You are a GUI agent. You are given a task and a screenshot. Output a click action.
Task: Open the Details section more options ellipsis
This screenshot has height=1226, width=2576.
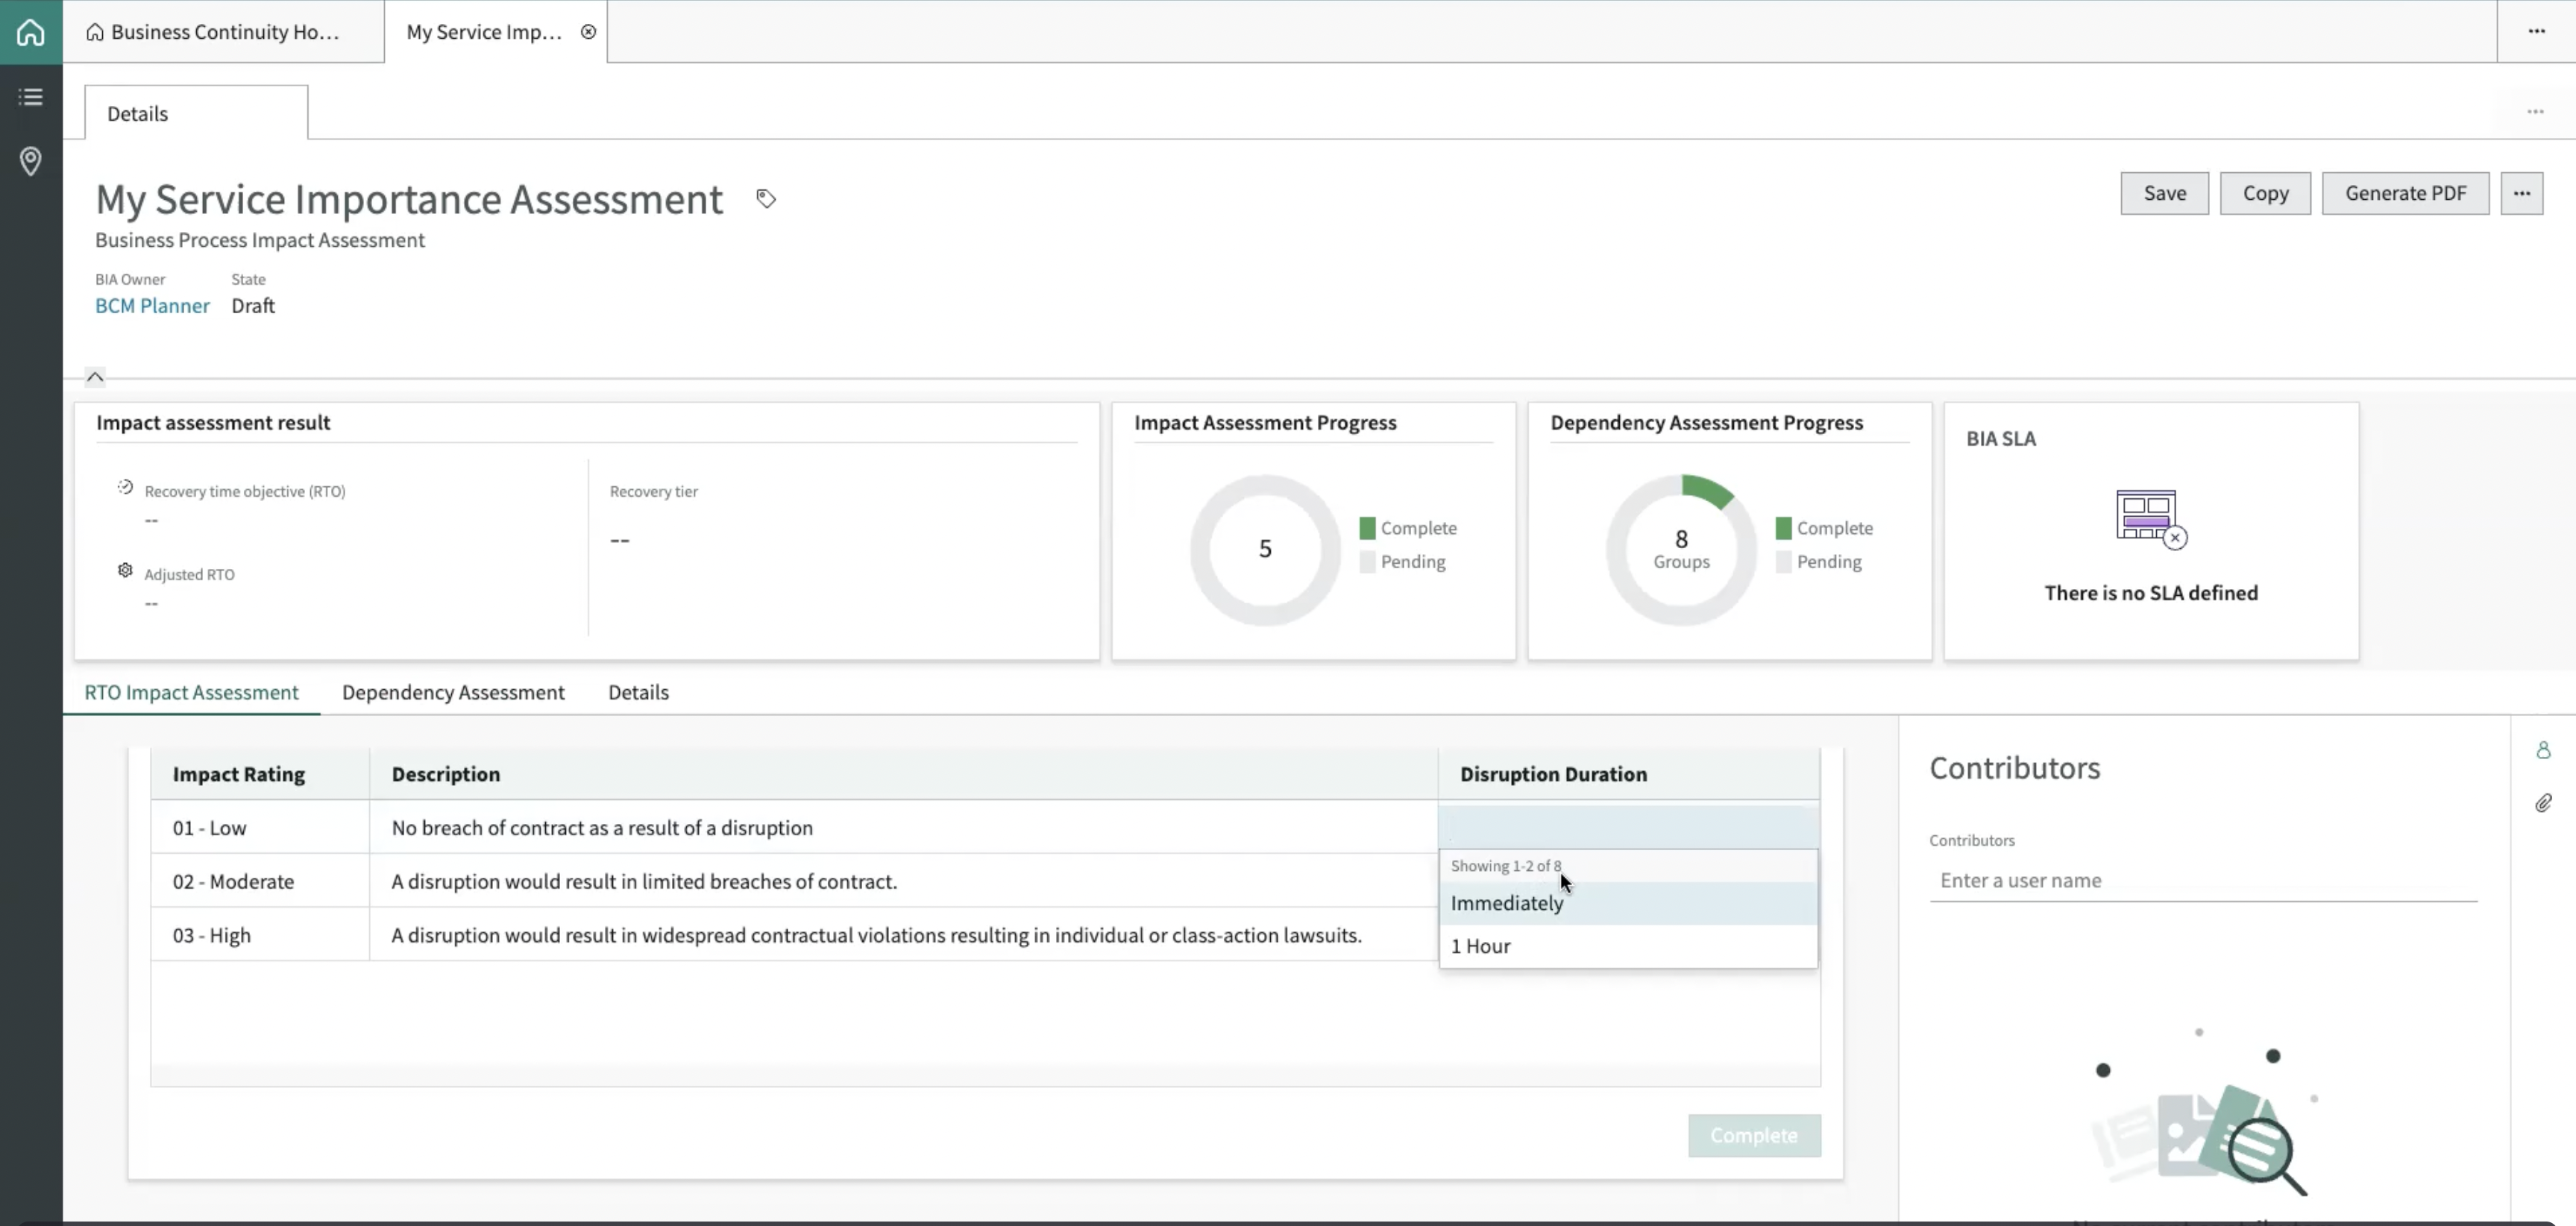coord(2535,112)
